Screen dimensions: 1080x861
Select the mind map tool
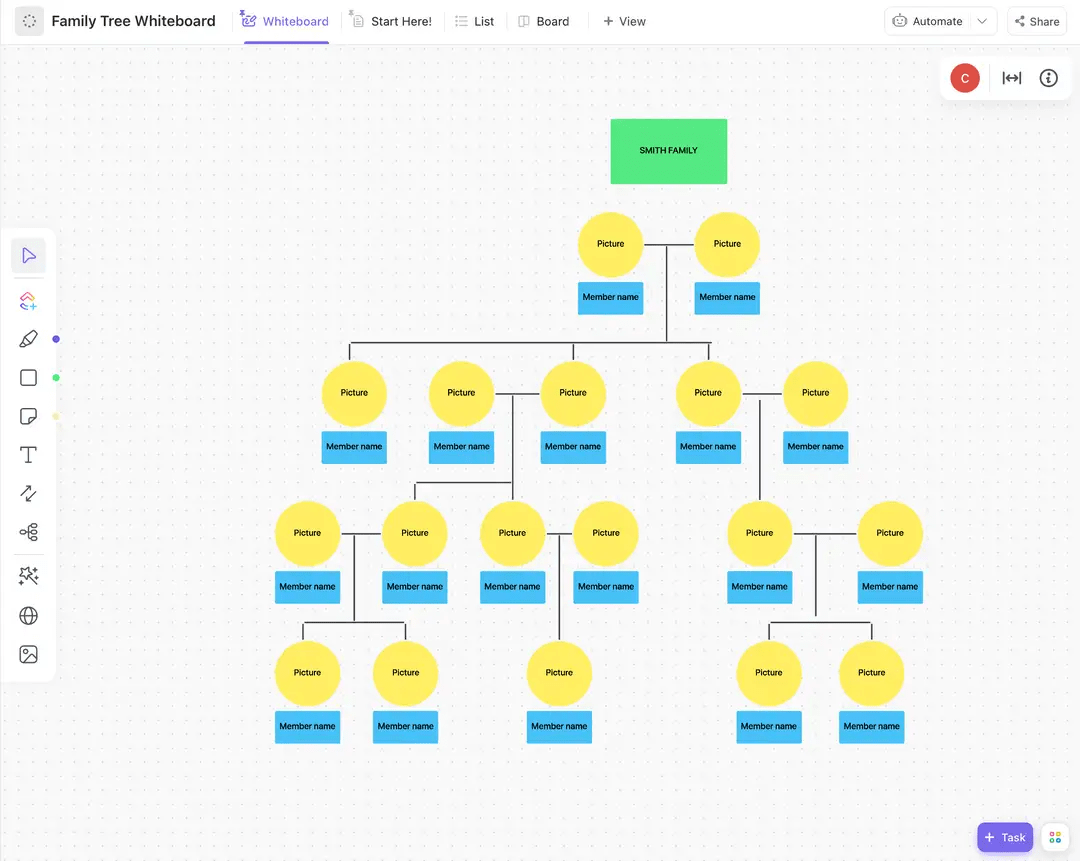click(28, 532)
